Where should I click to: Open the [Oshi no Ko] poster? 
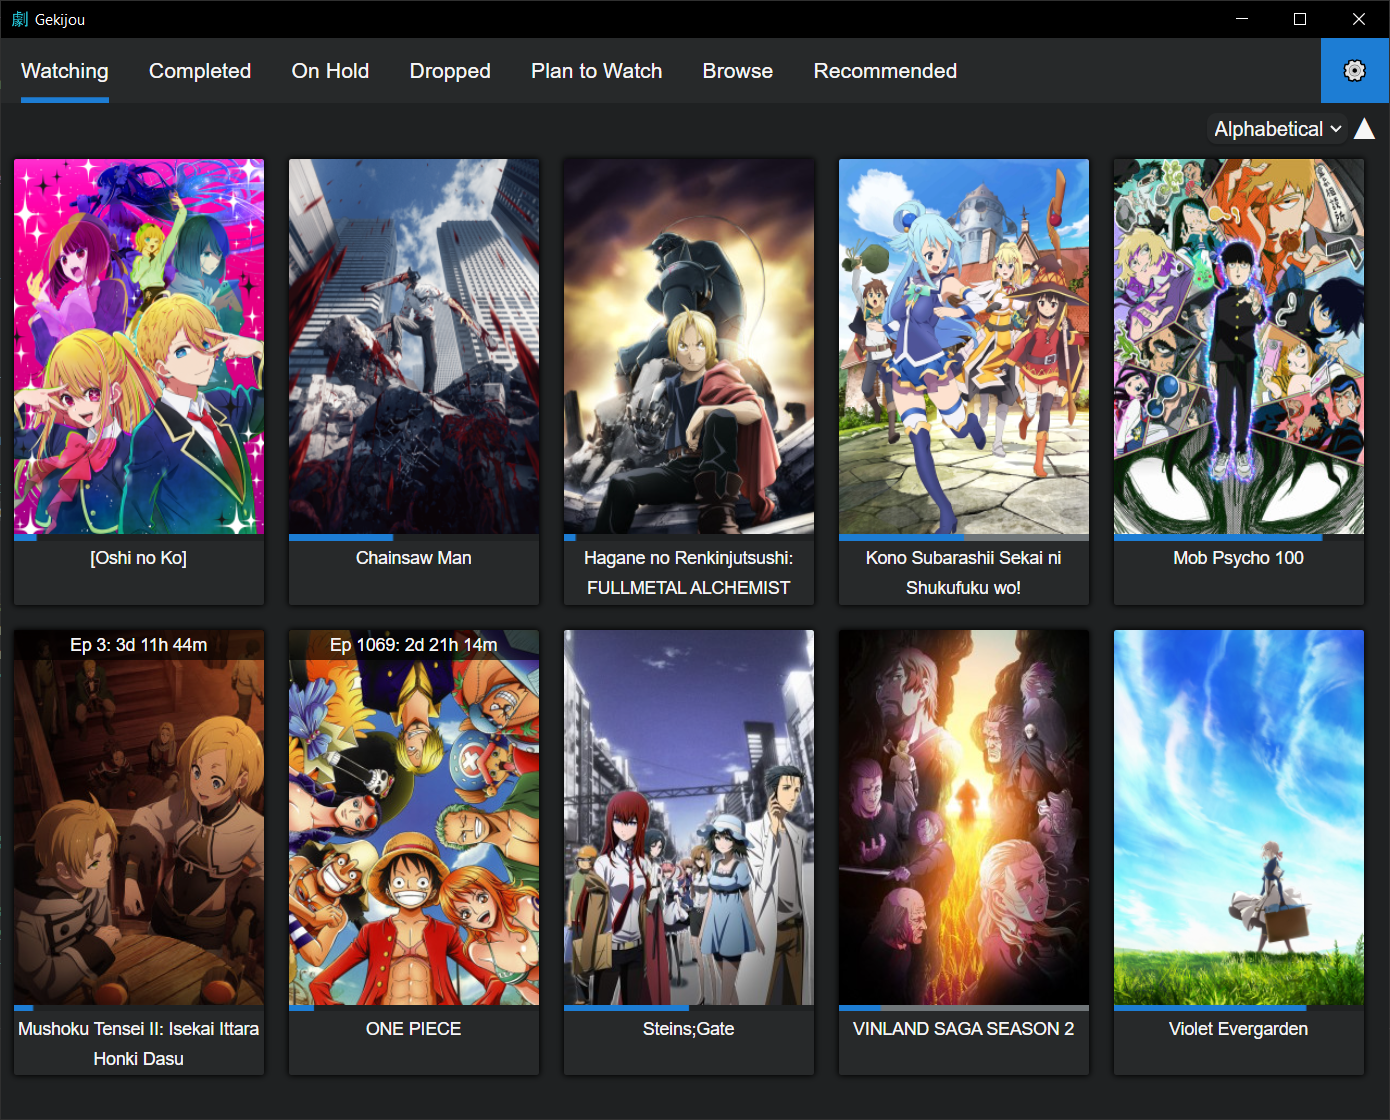[139, 346]
